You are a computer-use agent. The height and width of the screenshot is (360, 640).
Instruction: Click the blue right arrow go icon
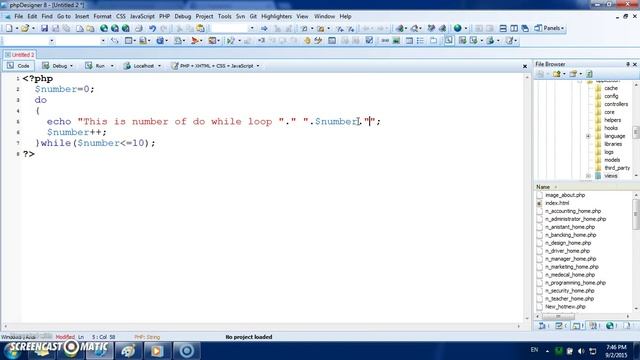click(x=264, y=28)
